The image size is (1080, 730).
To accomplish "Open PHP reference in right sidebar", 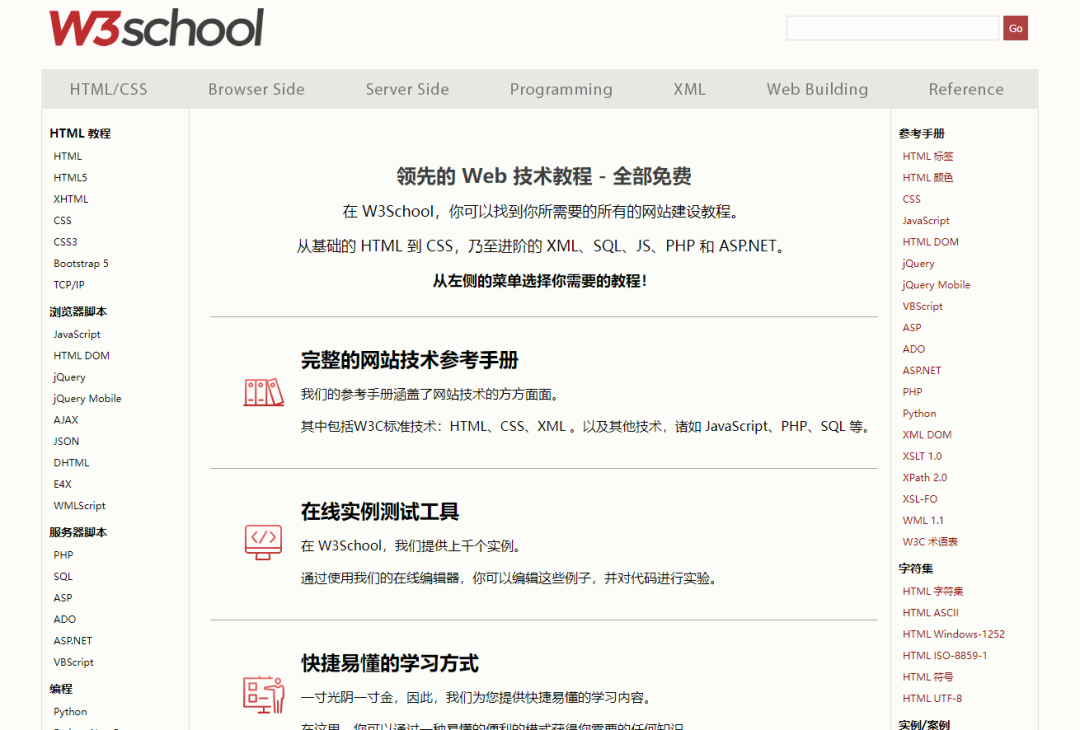I will pos(912,392).
